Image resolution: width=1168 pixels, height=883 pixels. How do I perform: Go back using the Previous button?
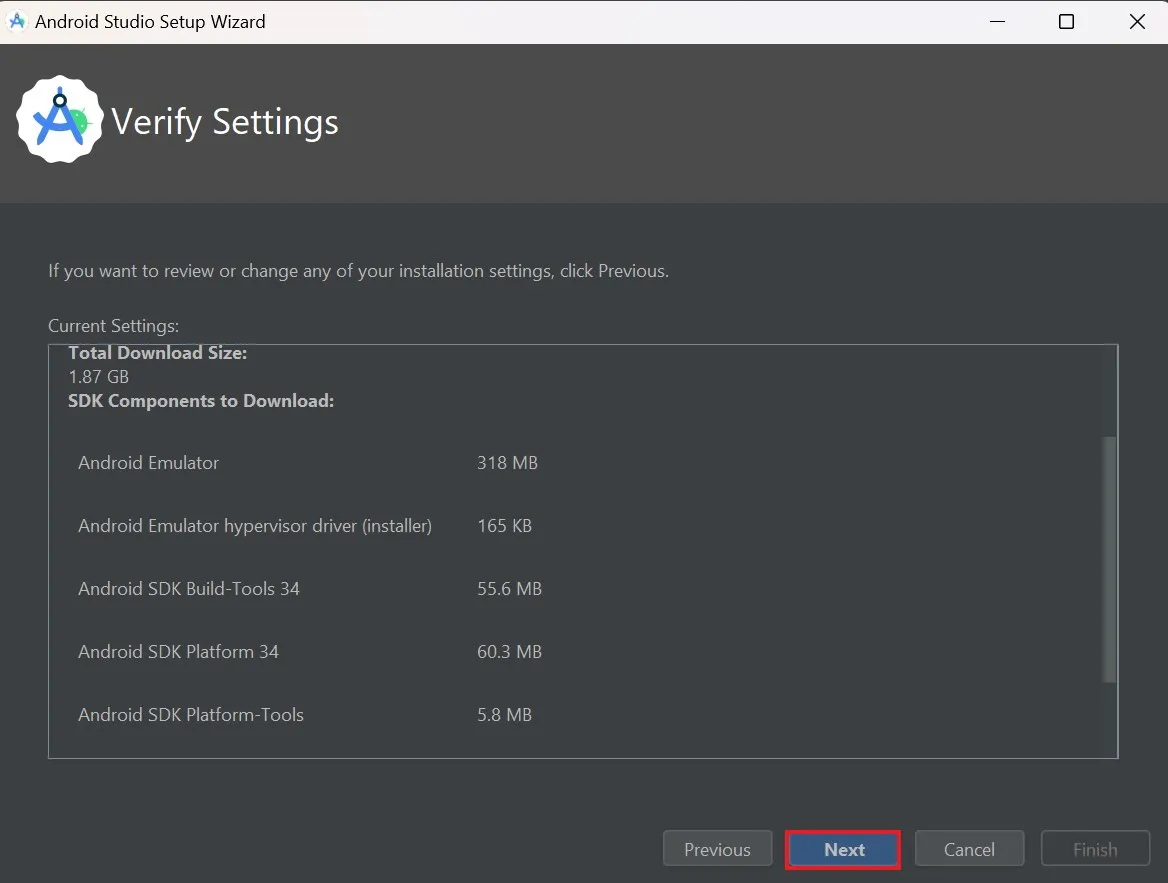click(x=717, y=848)
